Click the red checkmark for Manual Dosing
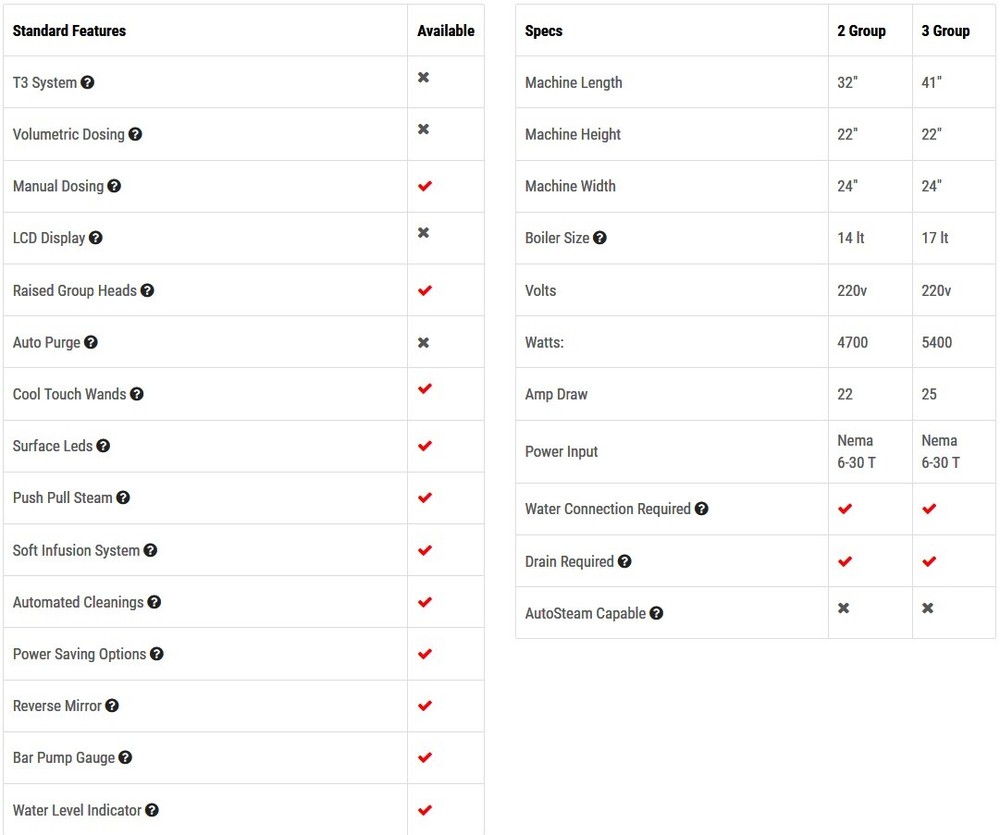 coord(424,186)
